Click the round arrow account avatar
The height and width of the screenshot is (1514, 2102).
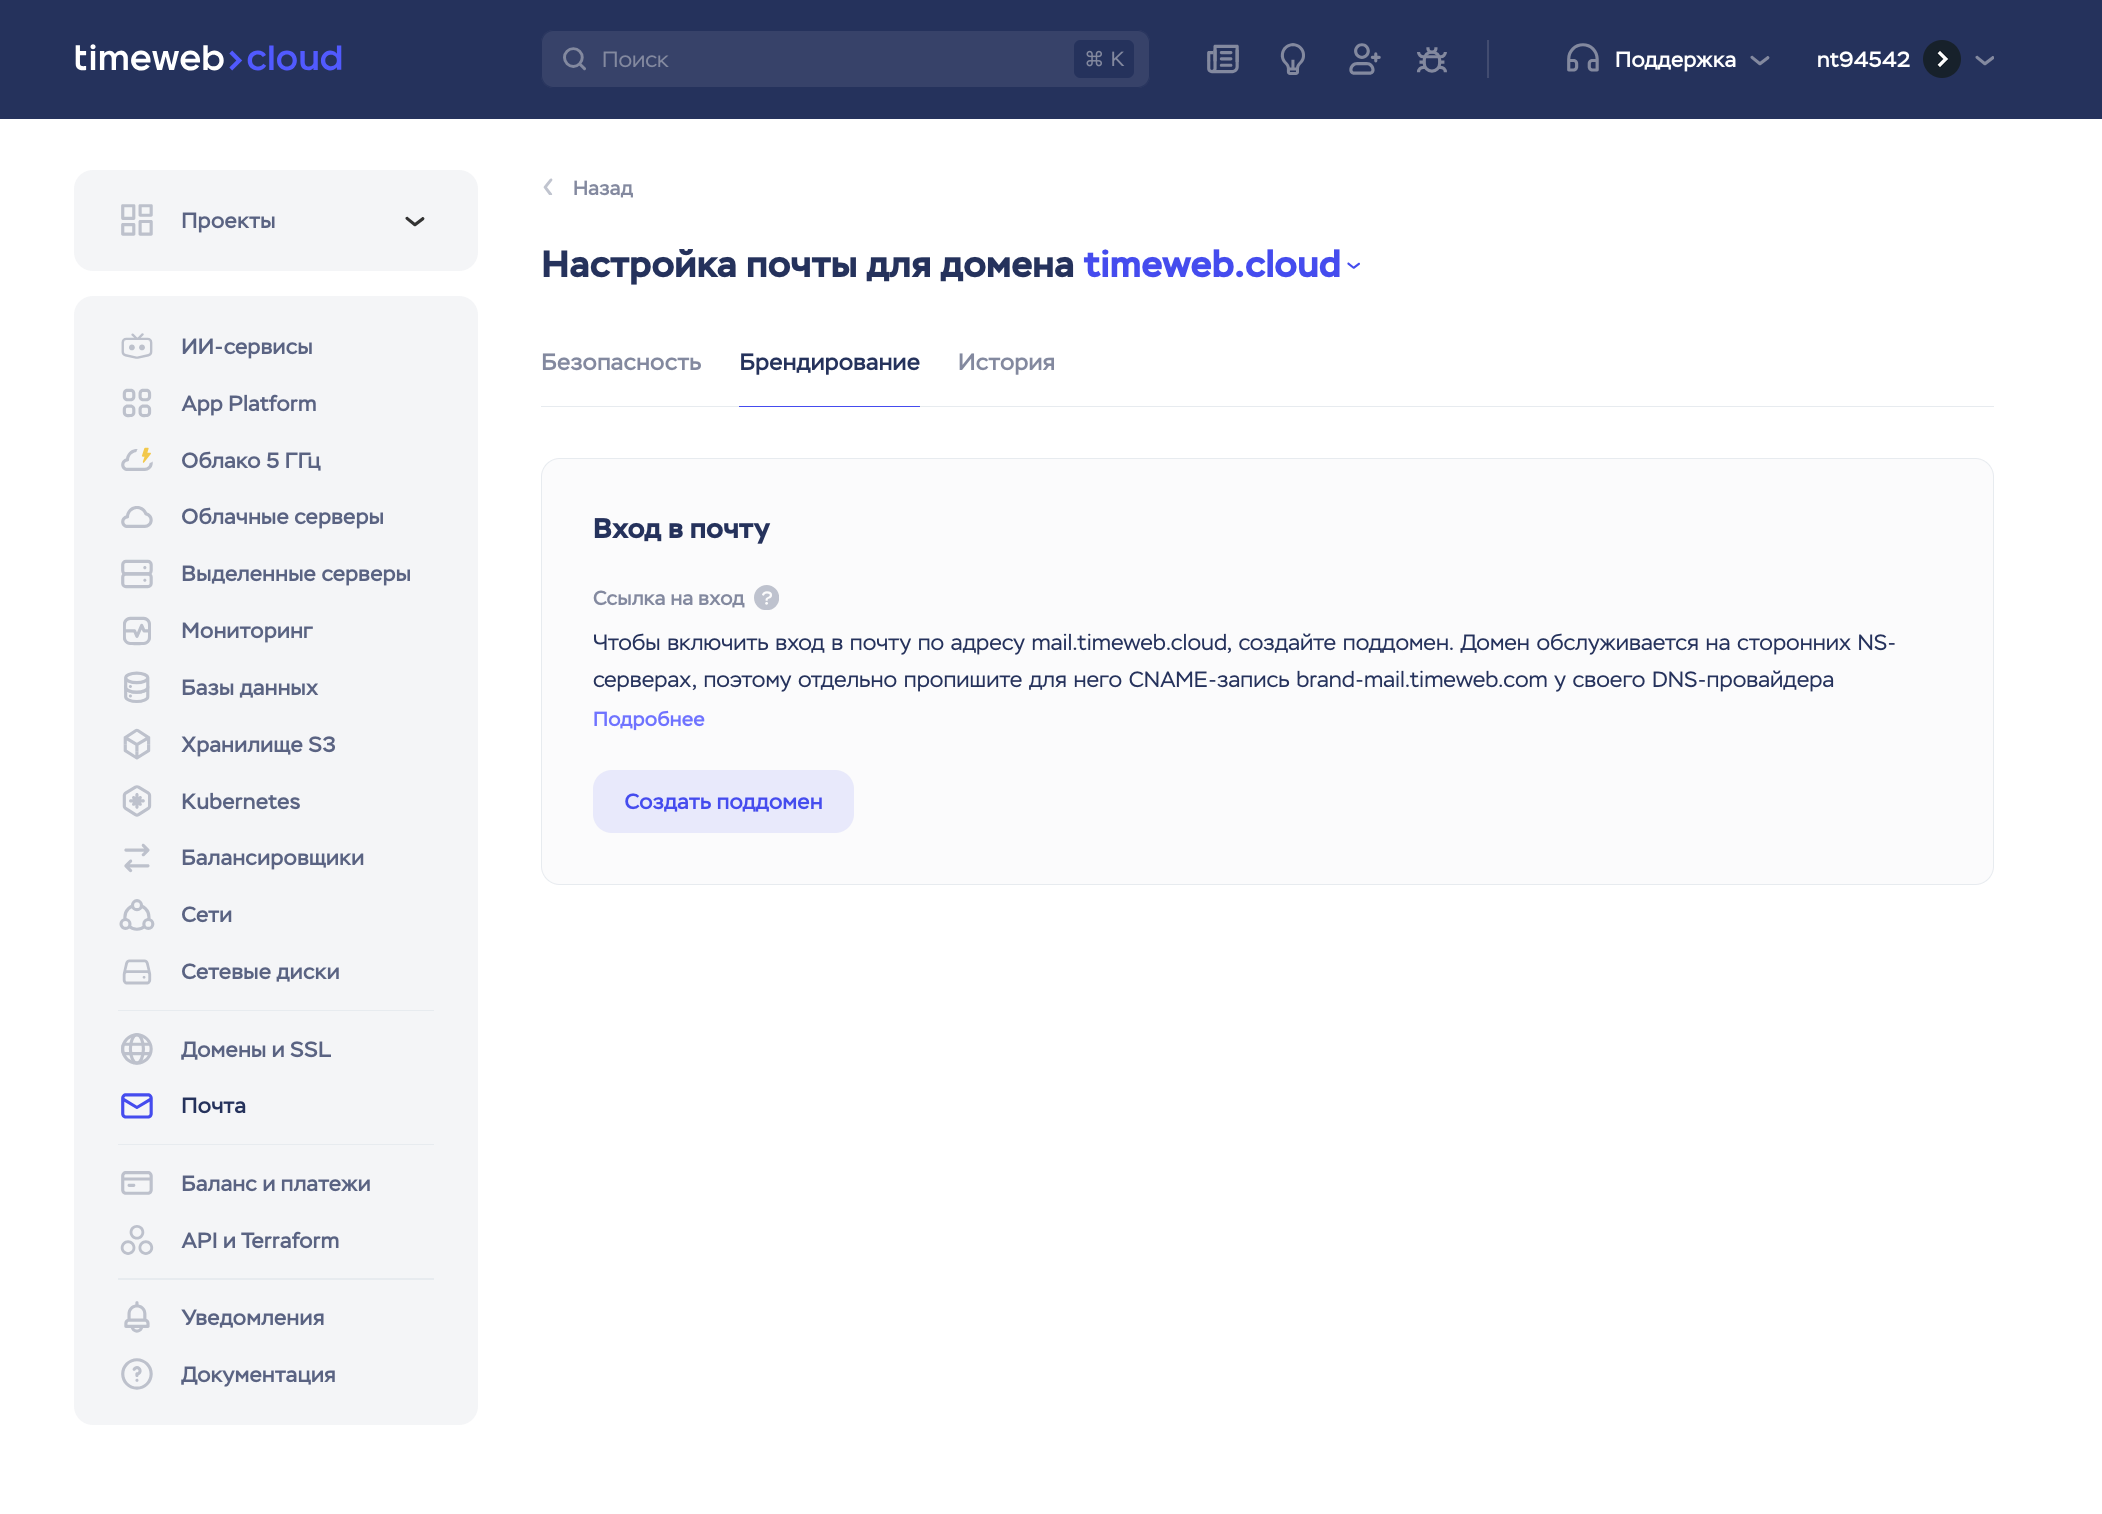coord(1941,59)
